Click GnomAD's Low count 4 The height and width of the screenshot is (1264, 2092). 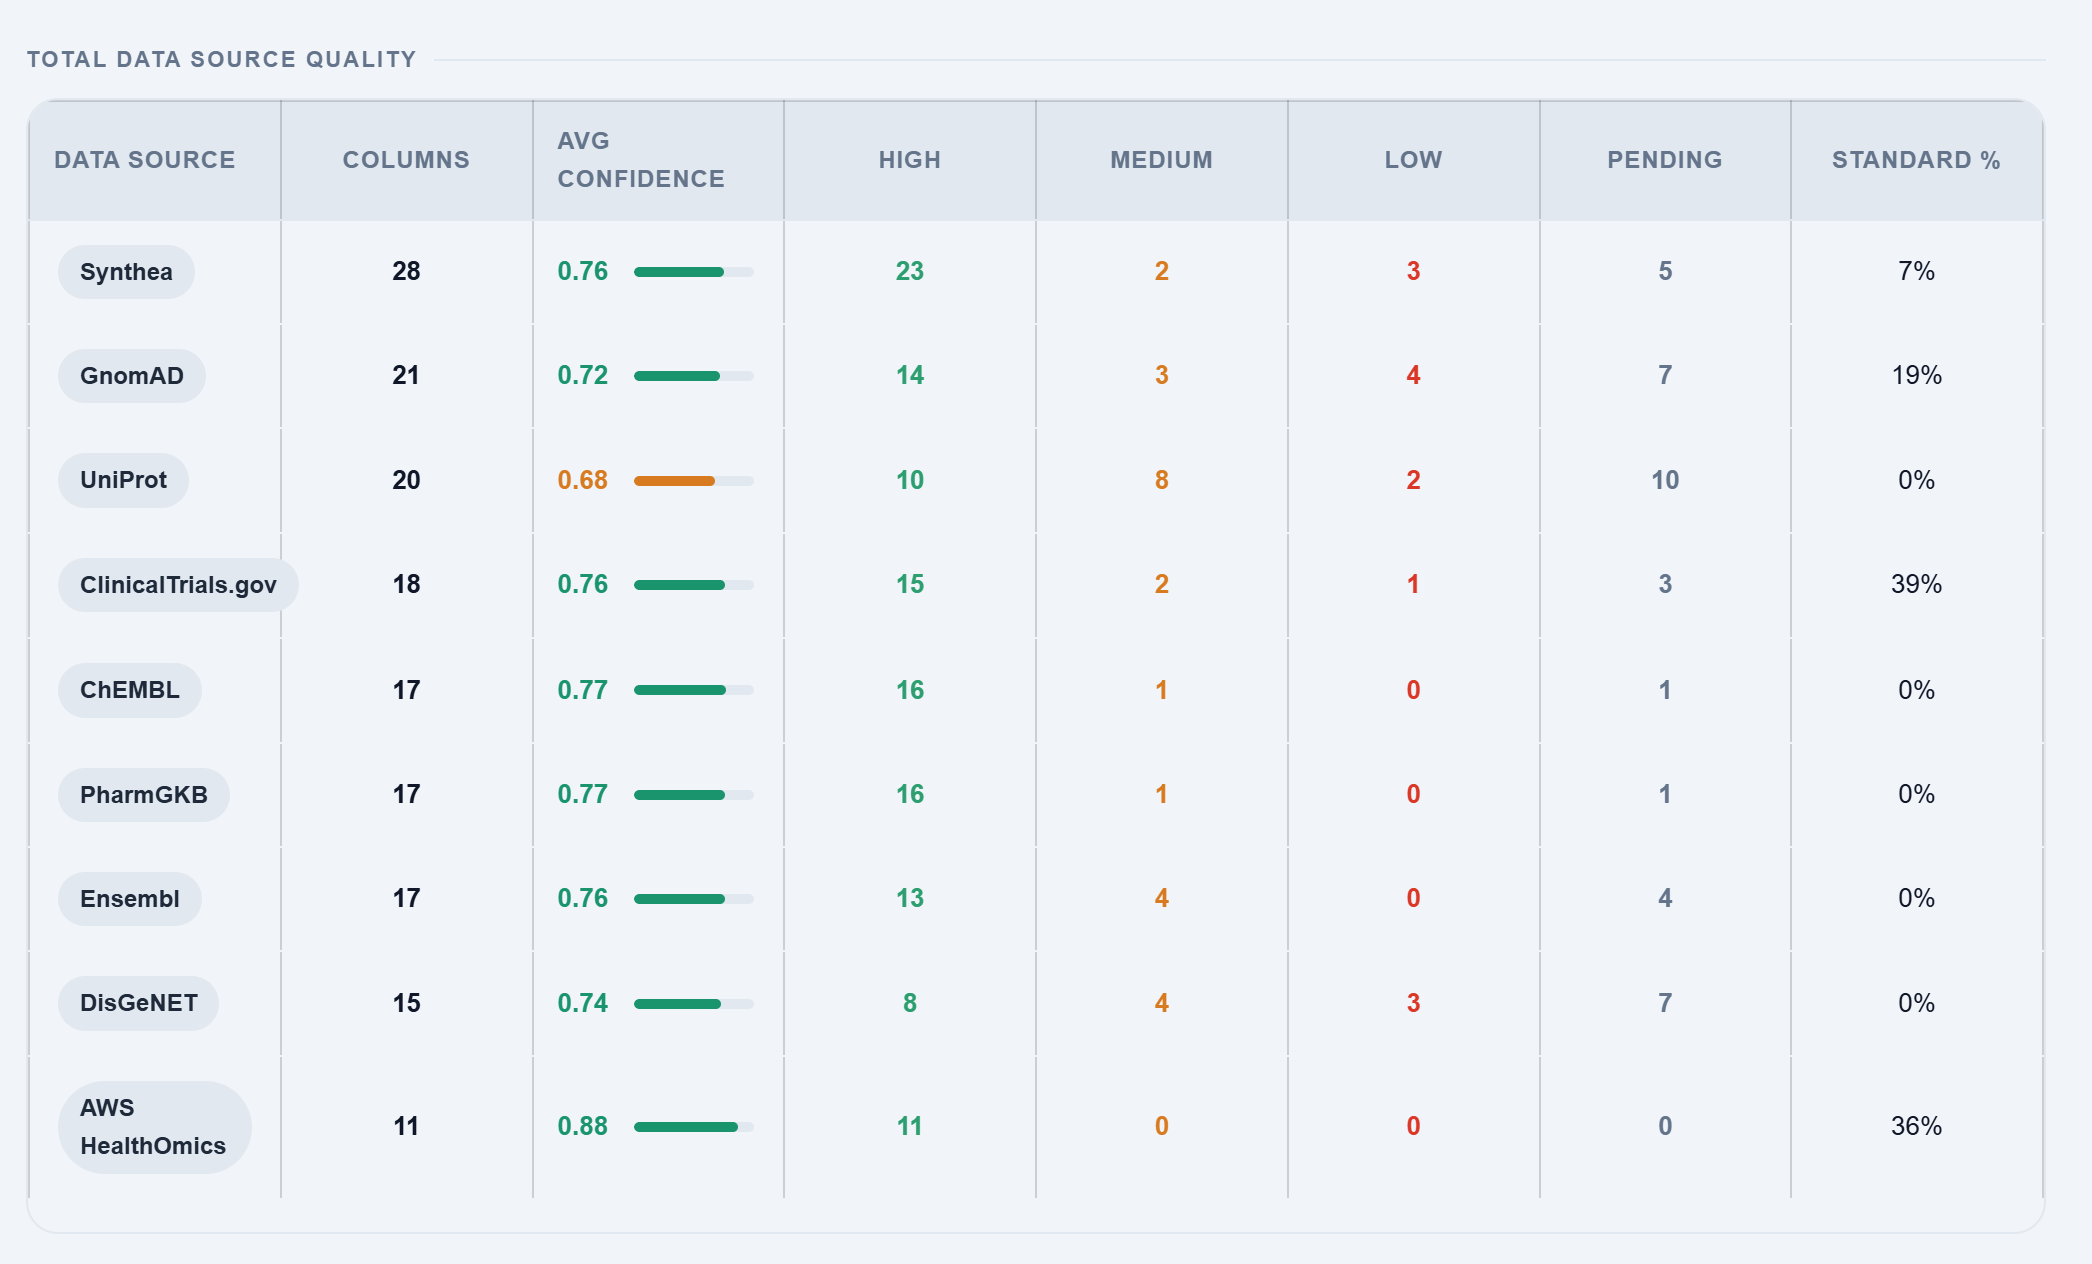tap(1414, 375)
